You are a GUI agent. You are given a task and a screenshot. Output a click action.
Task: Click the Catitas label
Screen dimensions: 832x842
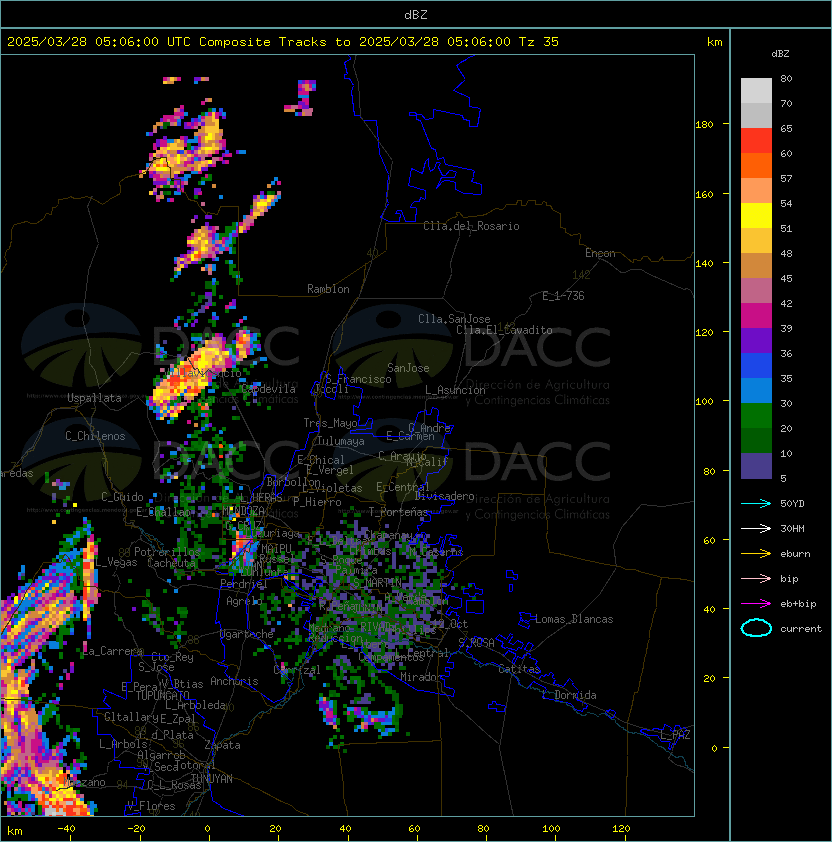click(519, 669)
